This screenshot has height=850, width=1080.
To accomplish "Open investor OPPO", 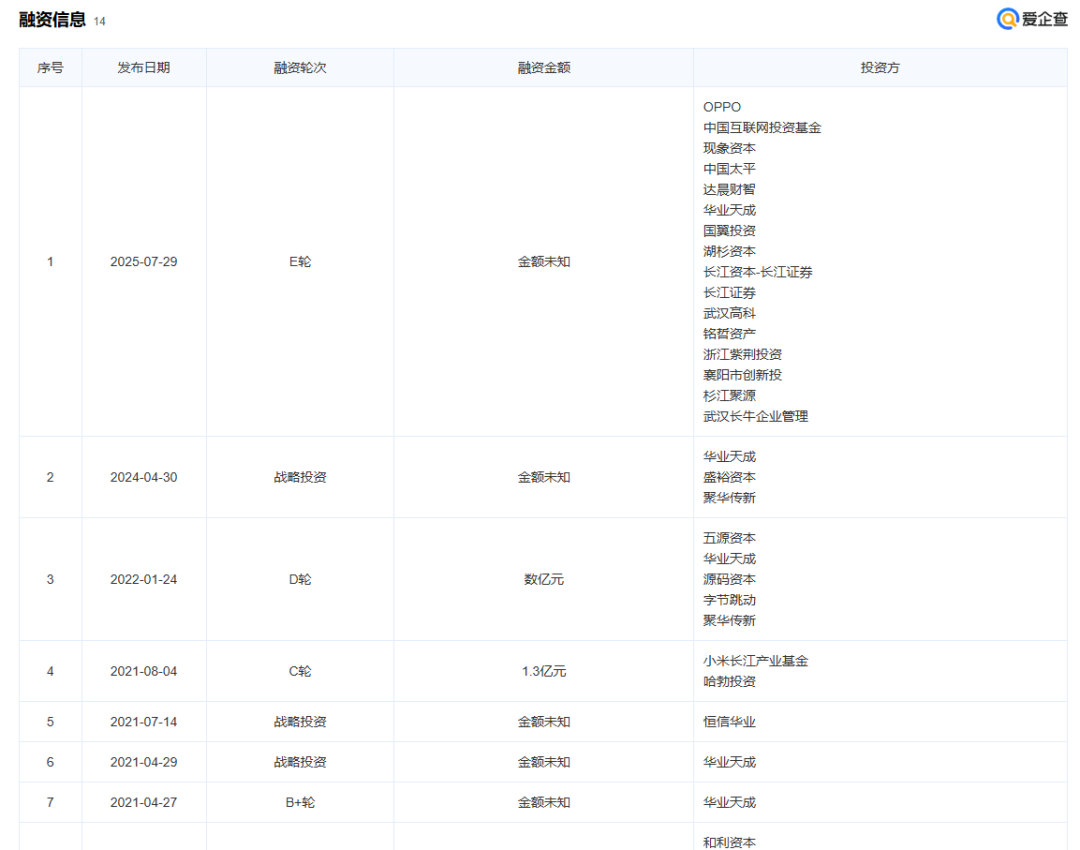I will [722, 107].
